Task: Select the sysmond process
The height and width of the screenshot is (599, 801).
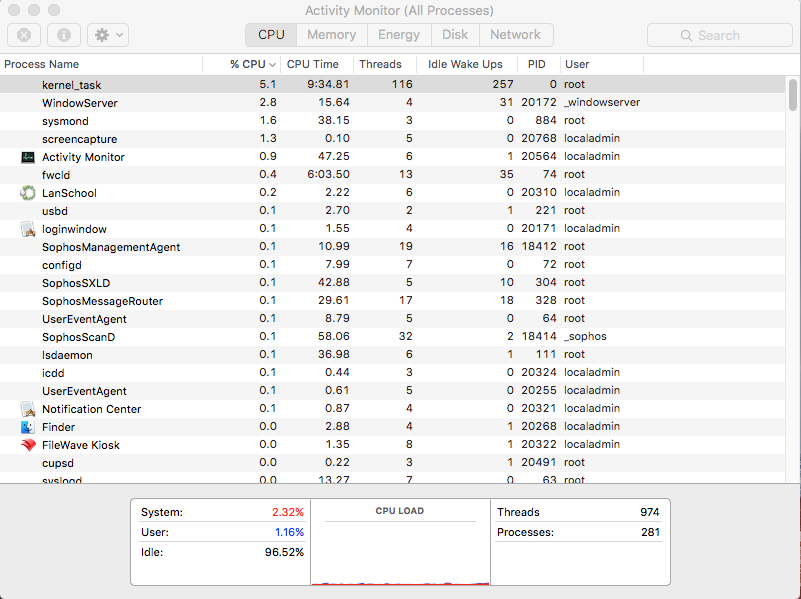Action: coord(392,121)
